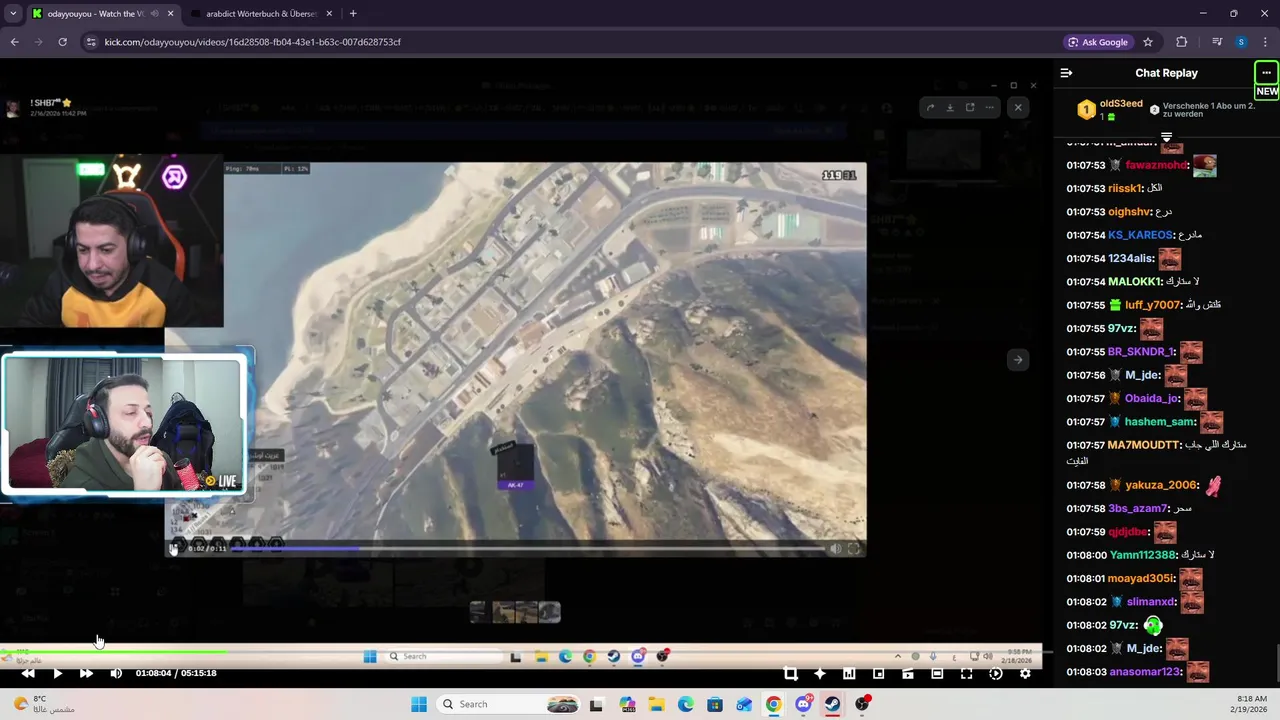Open Discord from taskbar

[x=803, y=705]
